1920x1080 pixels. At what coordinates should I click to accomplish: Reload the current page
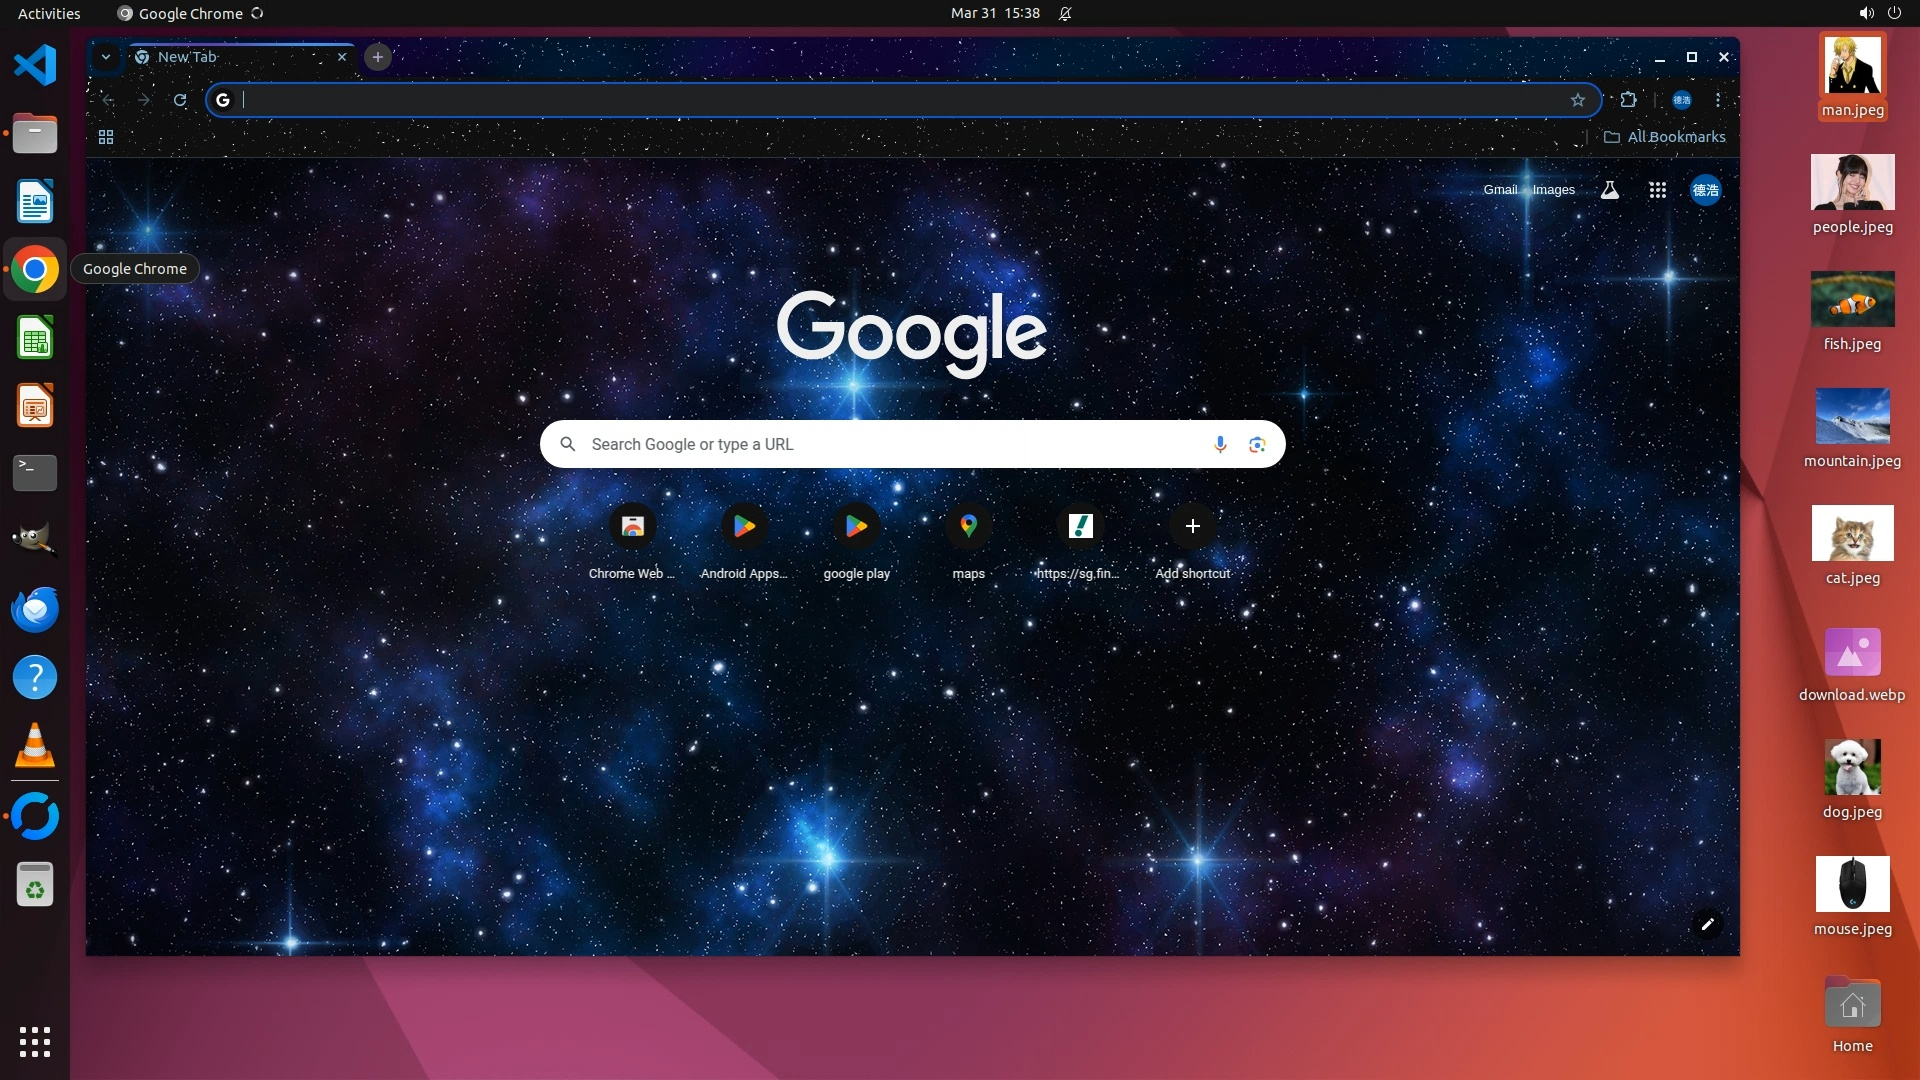(x=180, y=100)
